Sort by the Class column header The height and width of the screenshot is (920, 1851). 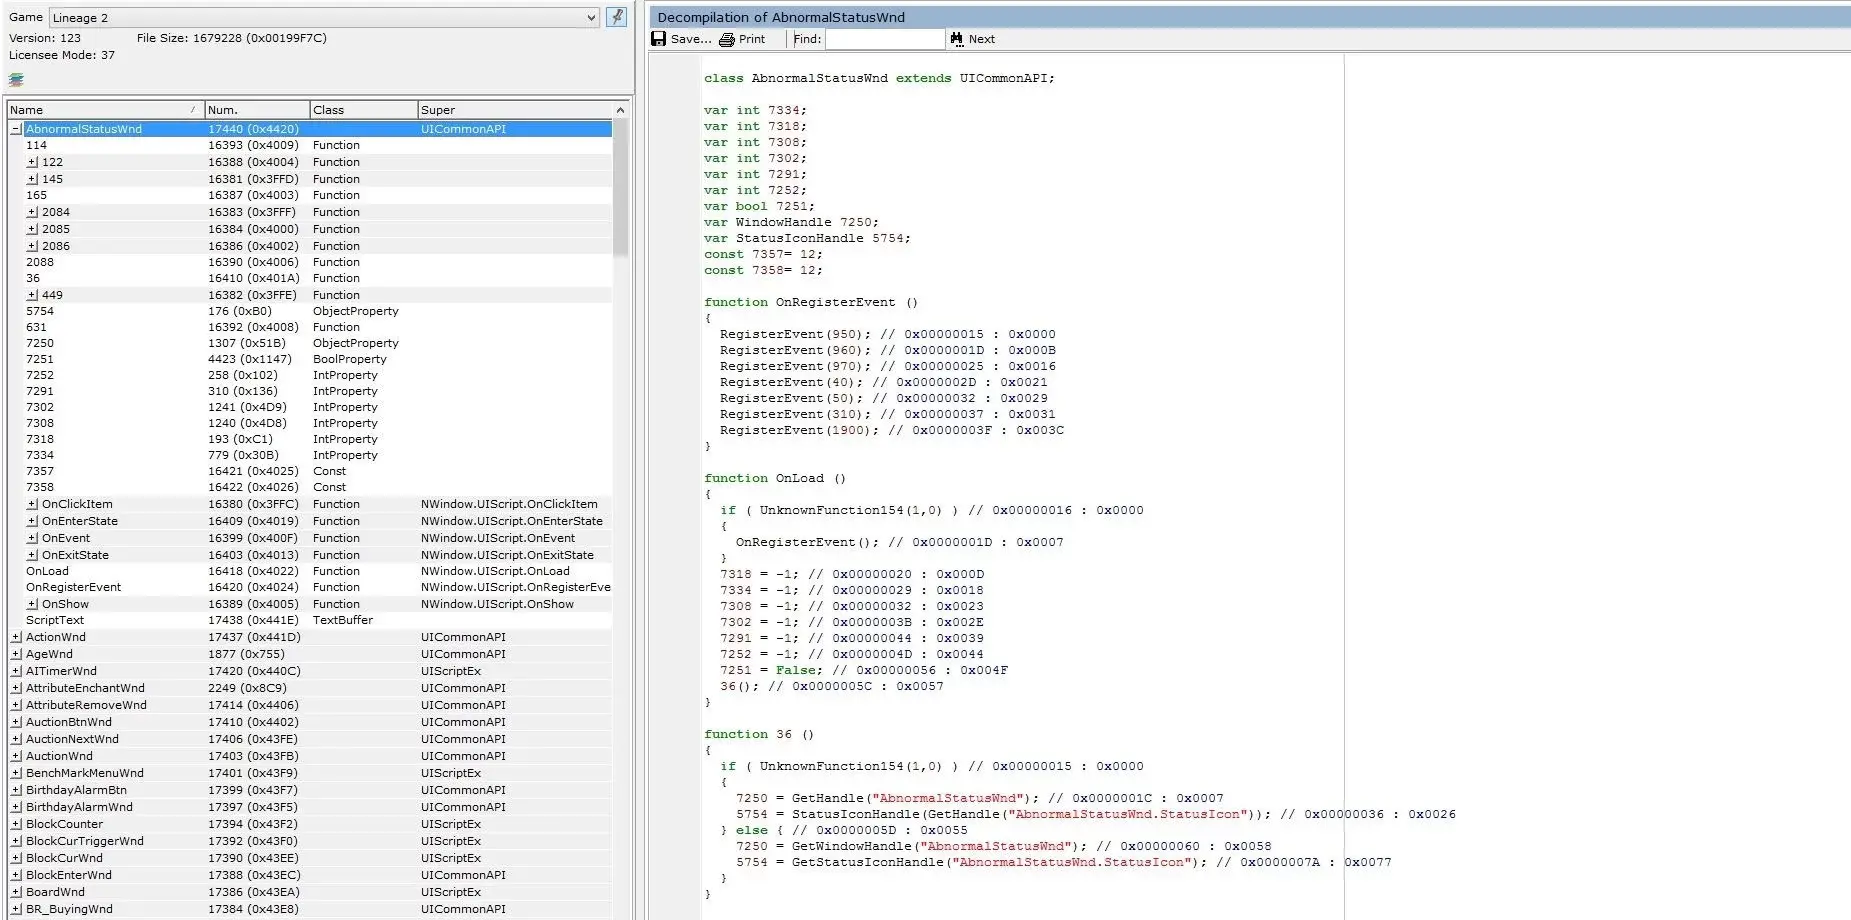pyautogui.click(x=363, y=110)
